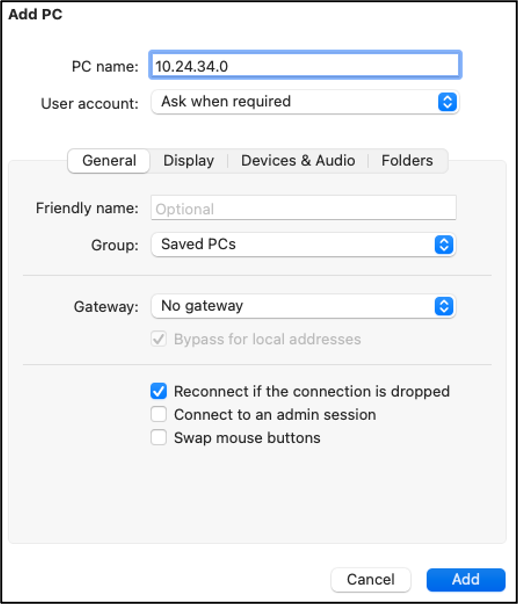Click the greyed Bypass for local addresses checkbox
Screen dimensions: 518x604
159,339
